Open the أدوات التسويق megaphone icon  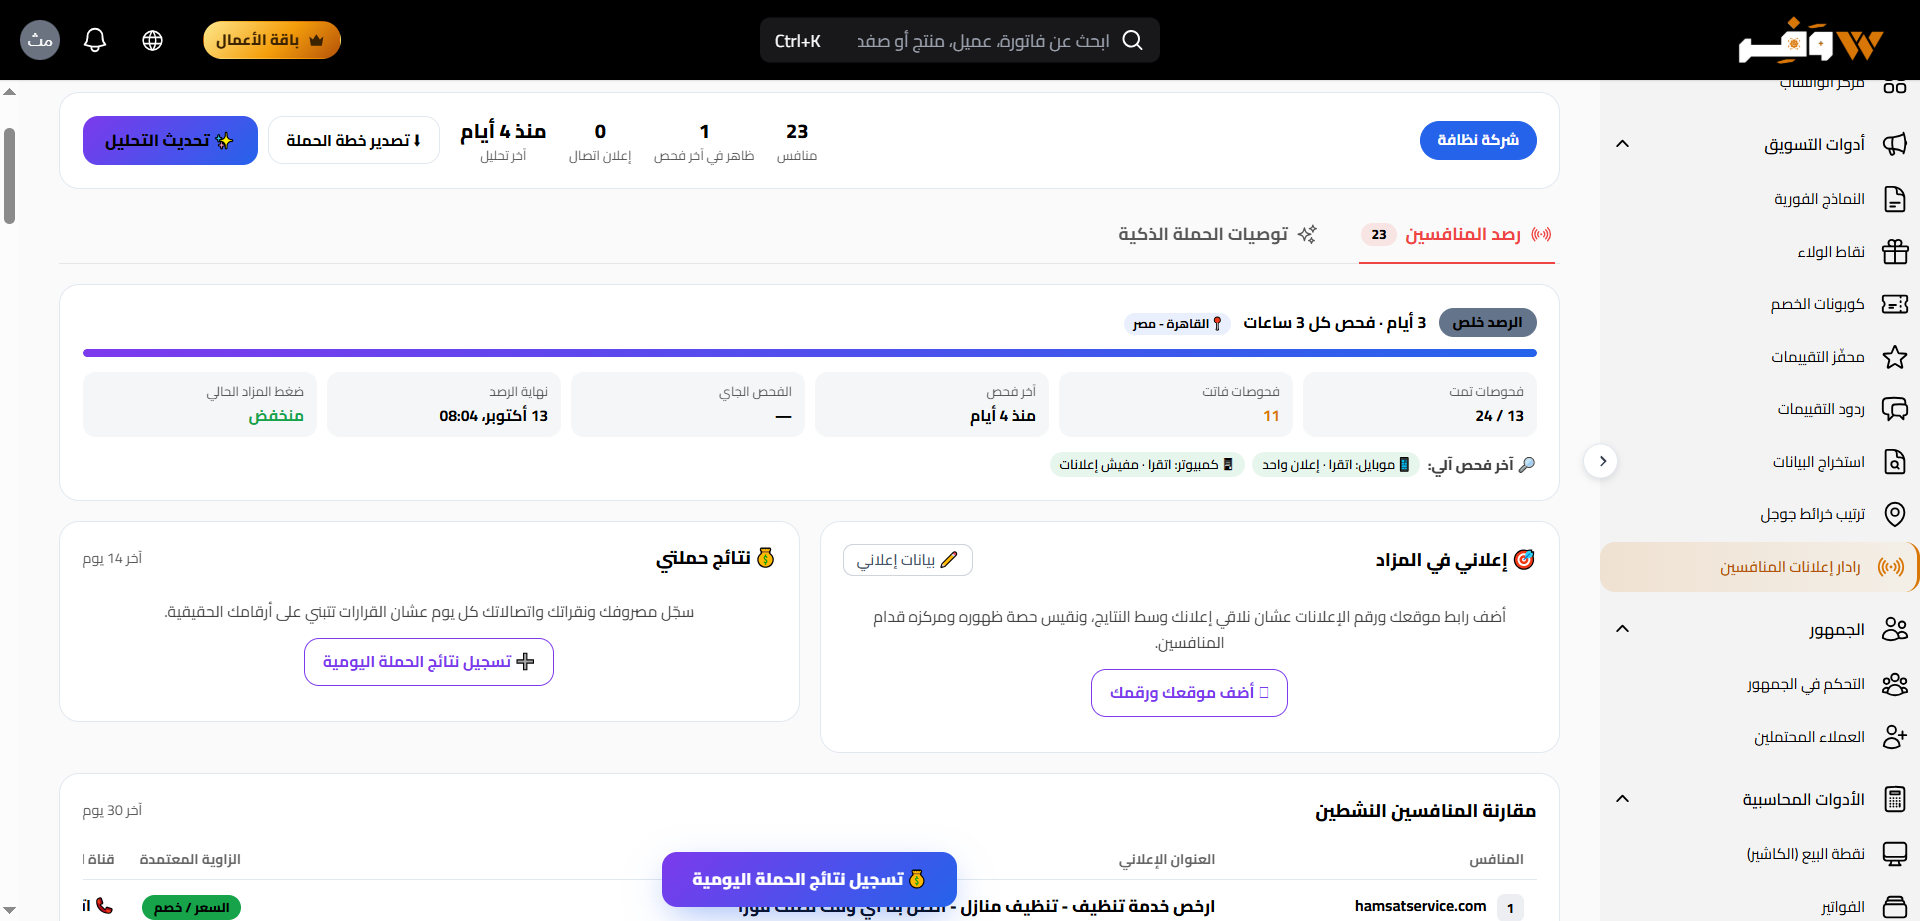click(x=1895, y=144)
